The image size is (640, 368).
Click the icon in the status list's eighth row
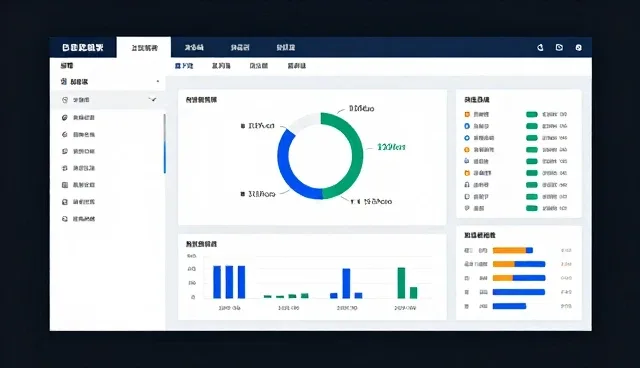pos(467,197)
